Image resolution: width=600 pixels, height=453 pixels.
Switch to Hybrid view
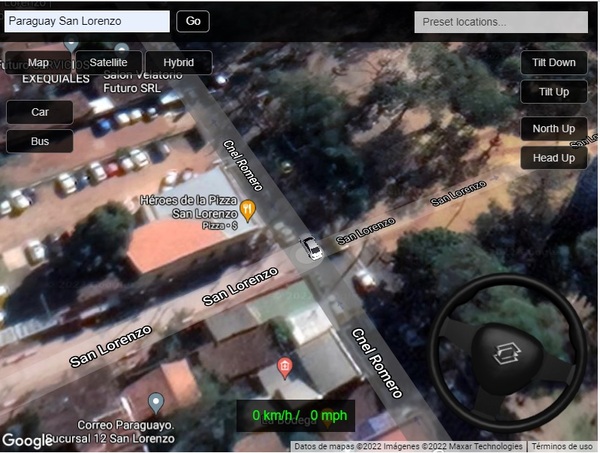coord(179,62)
